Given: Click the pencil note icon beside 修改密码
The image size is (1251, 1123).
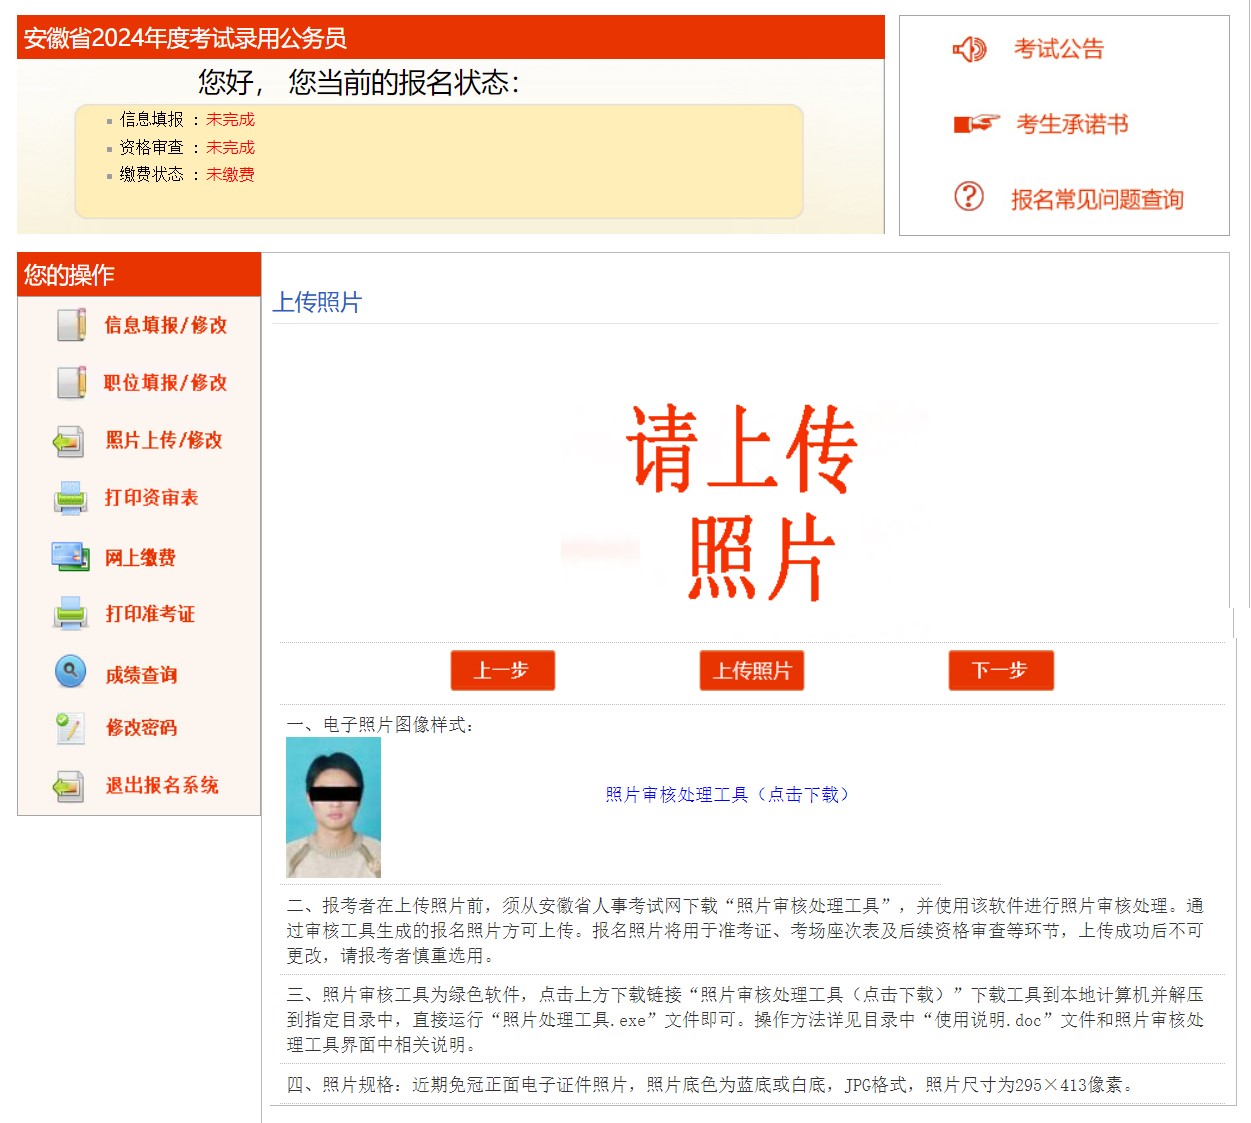Looking at the screenshot, I should (70, 728).
